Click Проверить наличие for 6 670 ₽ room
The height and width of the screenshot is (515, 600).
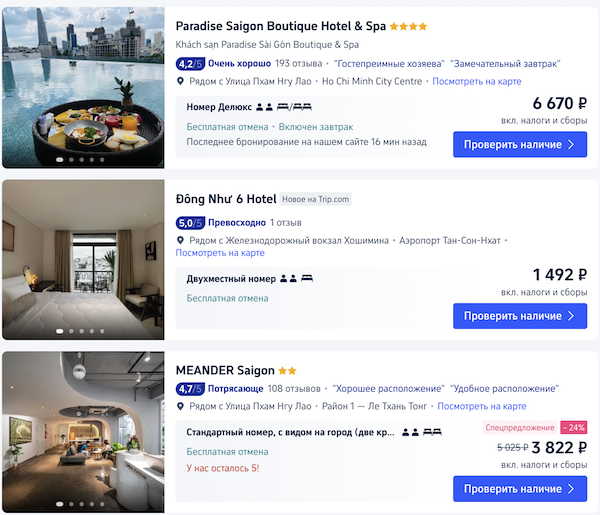pos(520,144)
